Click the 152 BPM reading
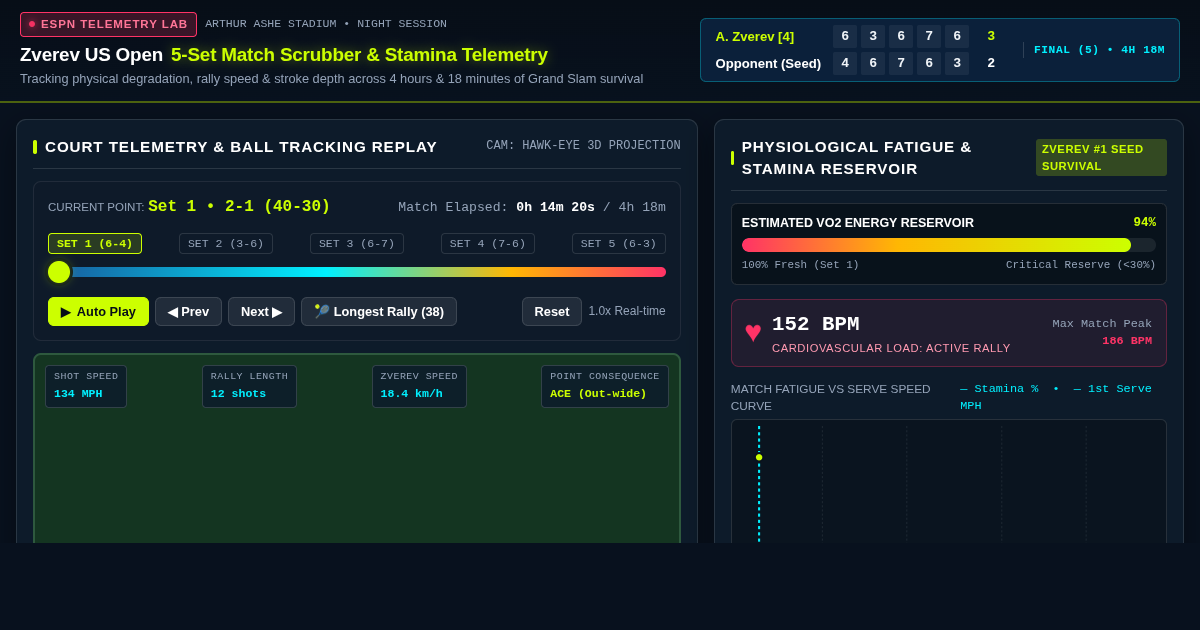 click(x=815, y=324)
